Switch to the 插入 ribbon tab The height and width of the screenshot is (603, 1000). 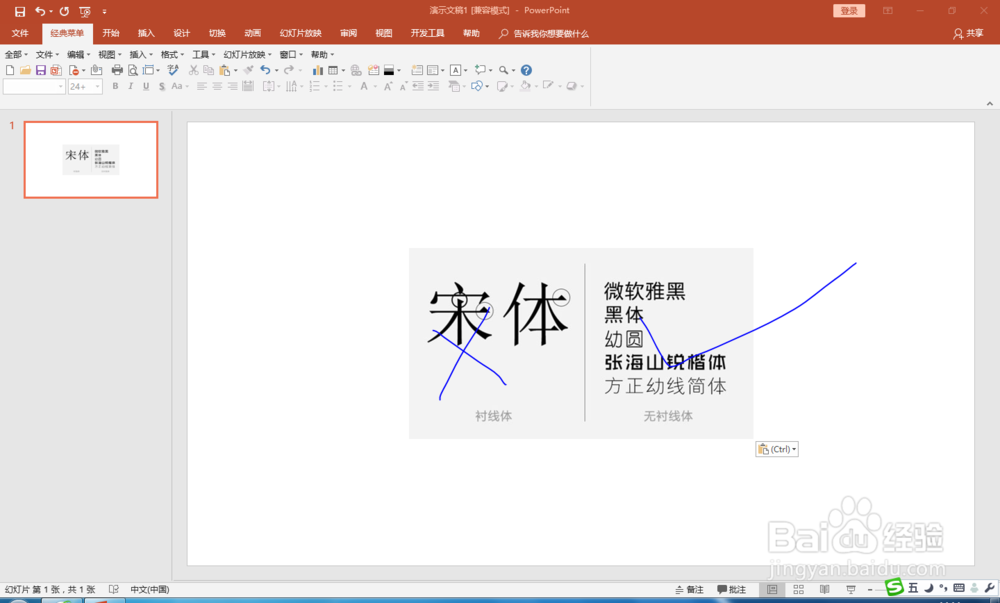(x=146, y=33)
